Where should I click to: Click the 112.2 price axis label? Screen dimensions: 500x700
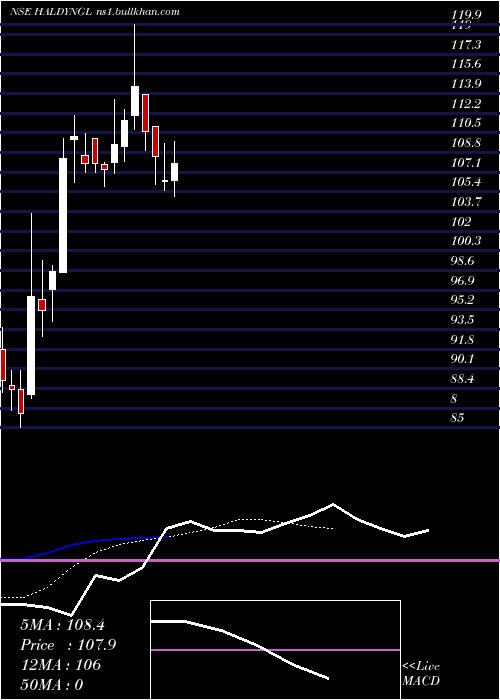466,104
